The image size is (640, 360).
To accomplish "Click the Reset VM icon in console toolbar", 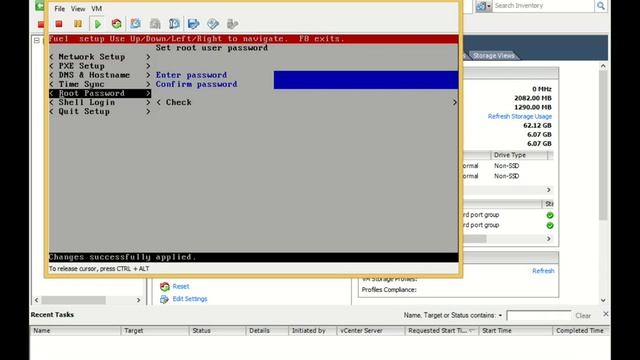I will click(117, 24).
